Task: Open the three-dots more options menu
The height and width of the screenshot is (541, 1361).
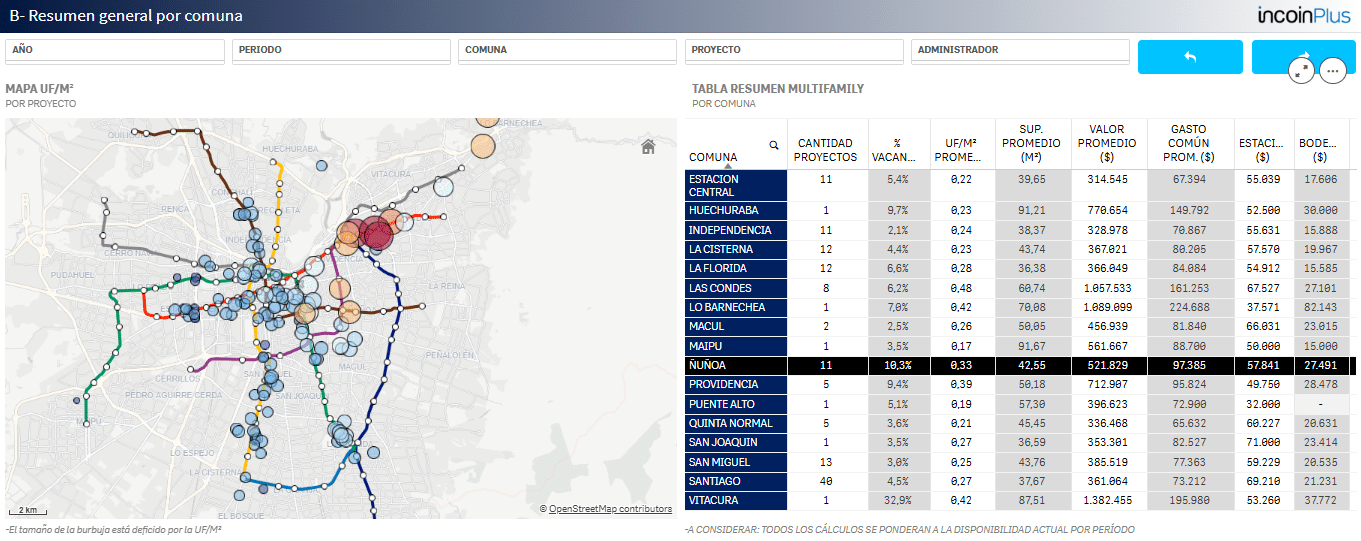Action: pos(1332,70)
